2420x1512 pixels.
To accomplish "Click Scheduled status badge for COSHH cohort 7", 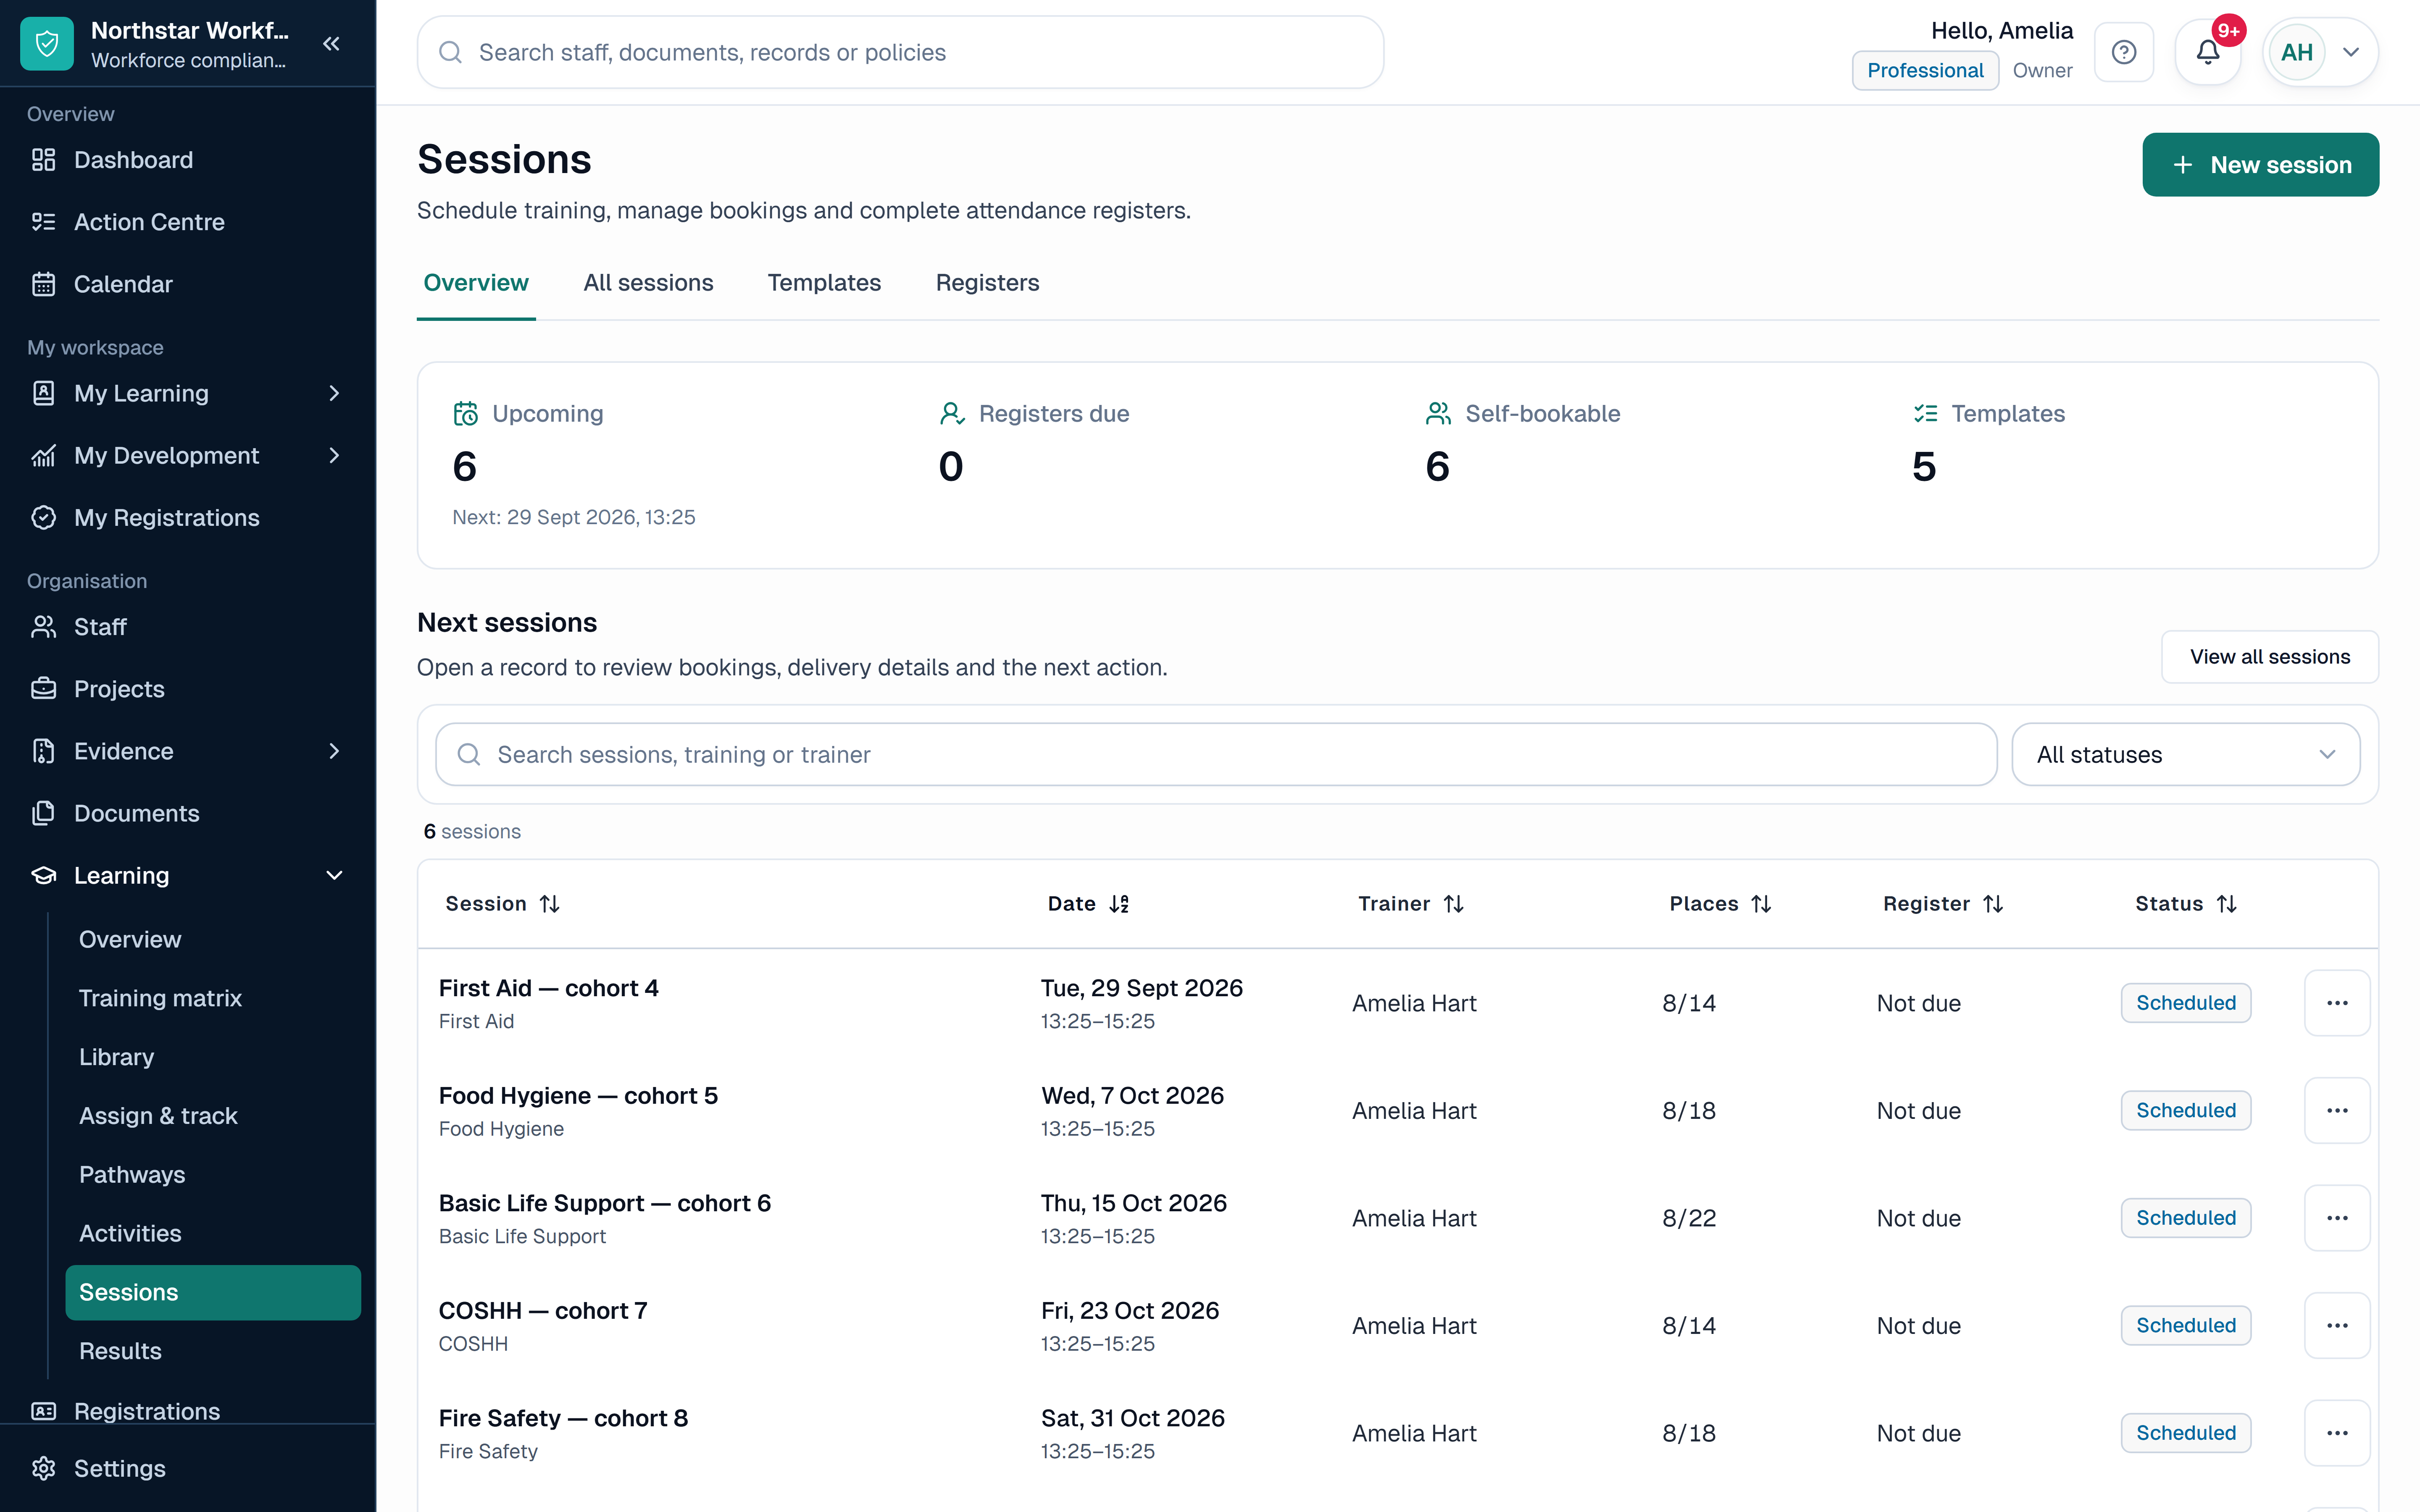I will [2186, 1325].
